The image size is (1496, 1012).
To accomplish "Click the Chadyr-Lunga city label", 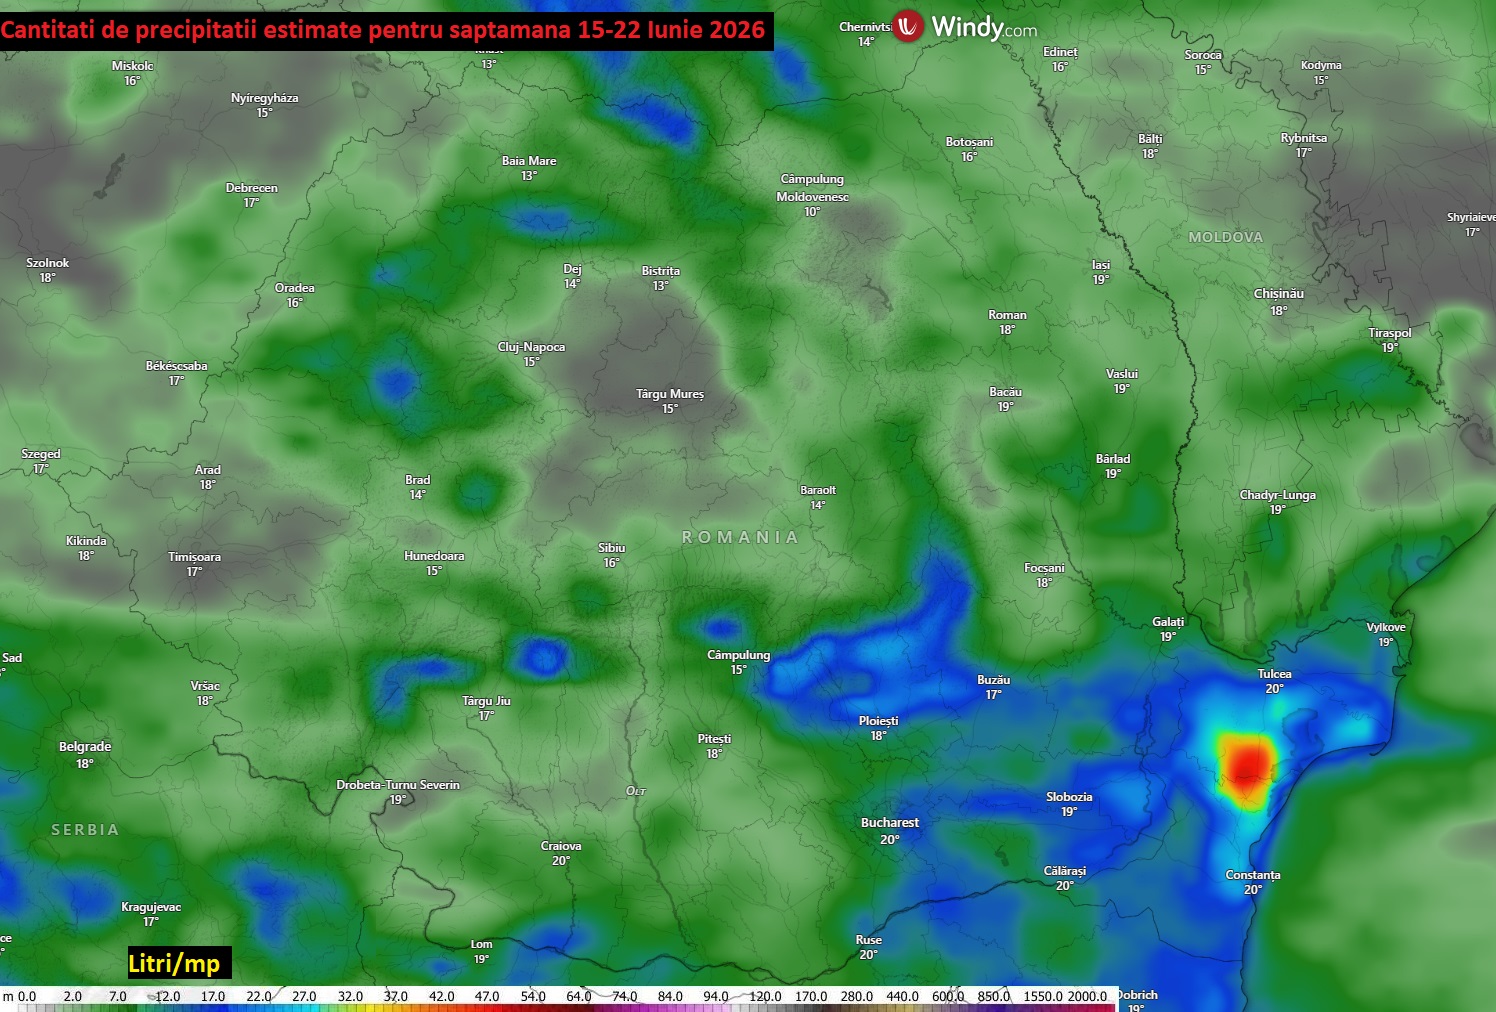I will pos(1278,495).
